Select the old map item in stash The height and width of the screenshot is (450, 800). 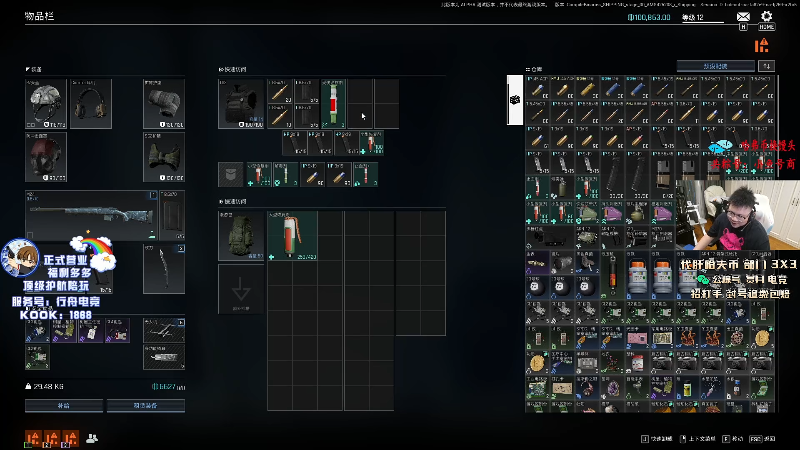(x=562, y=388)
